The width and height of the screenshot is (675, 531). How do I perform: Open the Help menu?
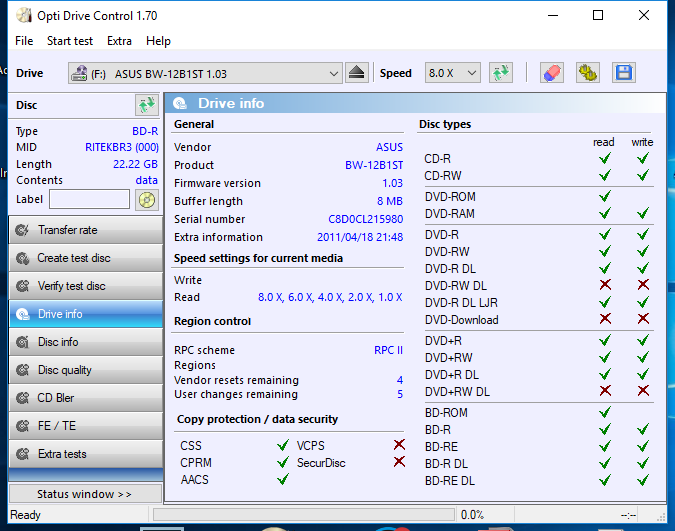pos(158,41)
